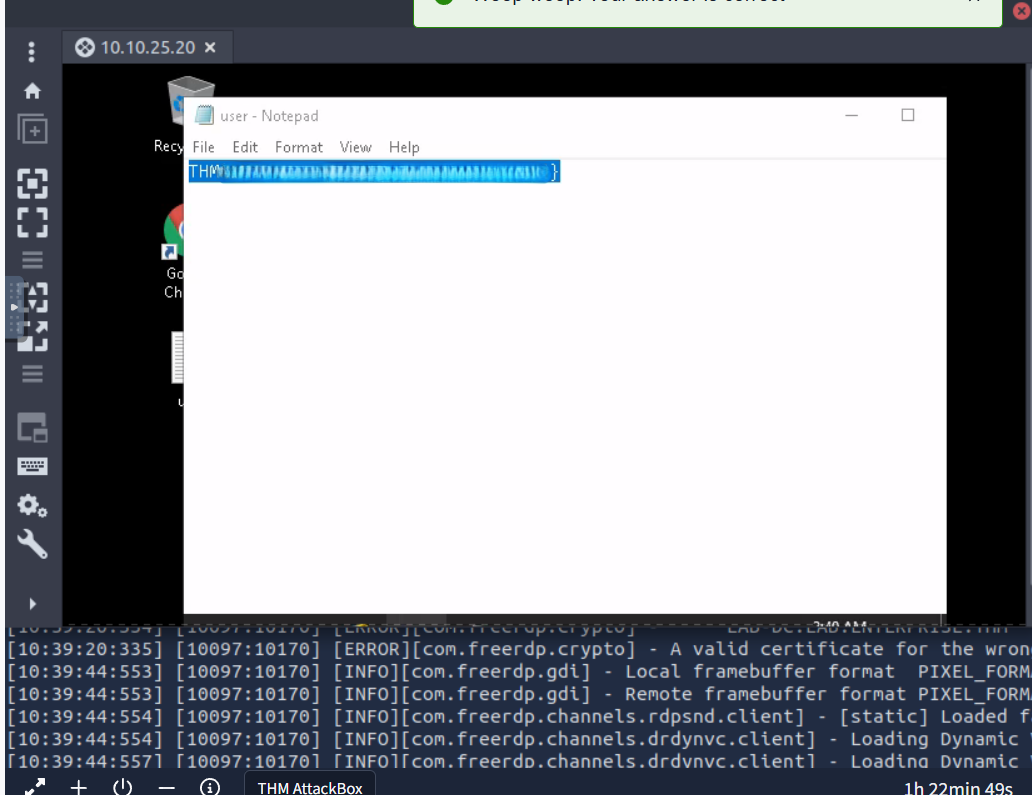The width and height of the screenshot is (1032, 795).
Task: Click the multi-monitor window icon in sidebar
Action: pyautogui.click(x=32, y=429)
